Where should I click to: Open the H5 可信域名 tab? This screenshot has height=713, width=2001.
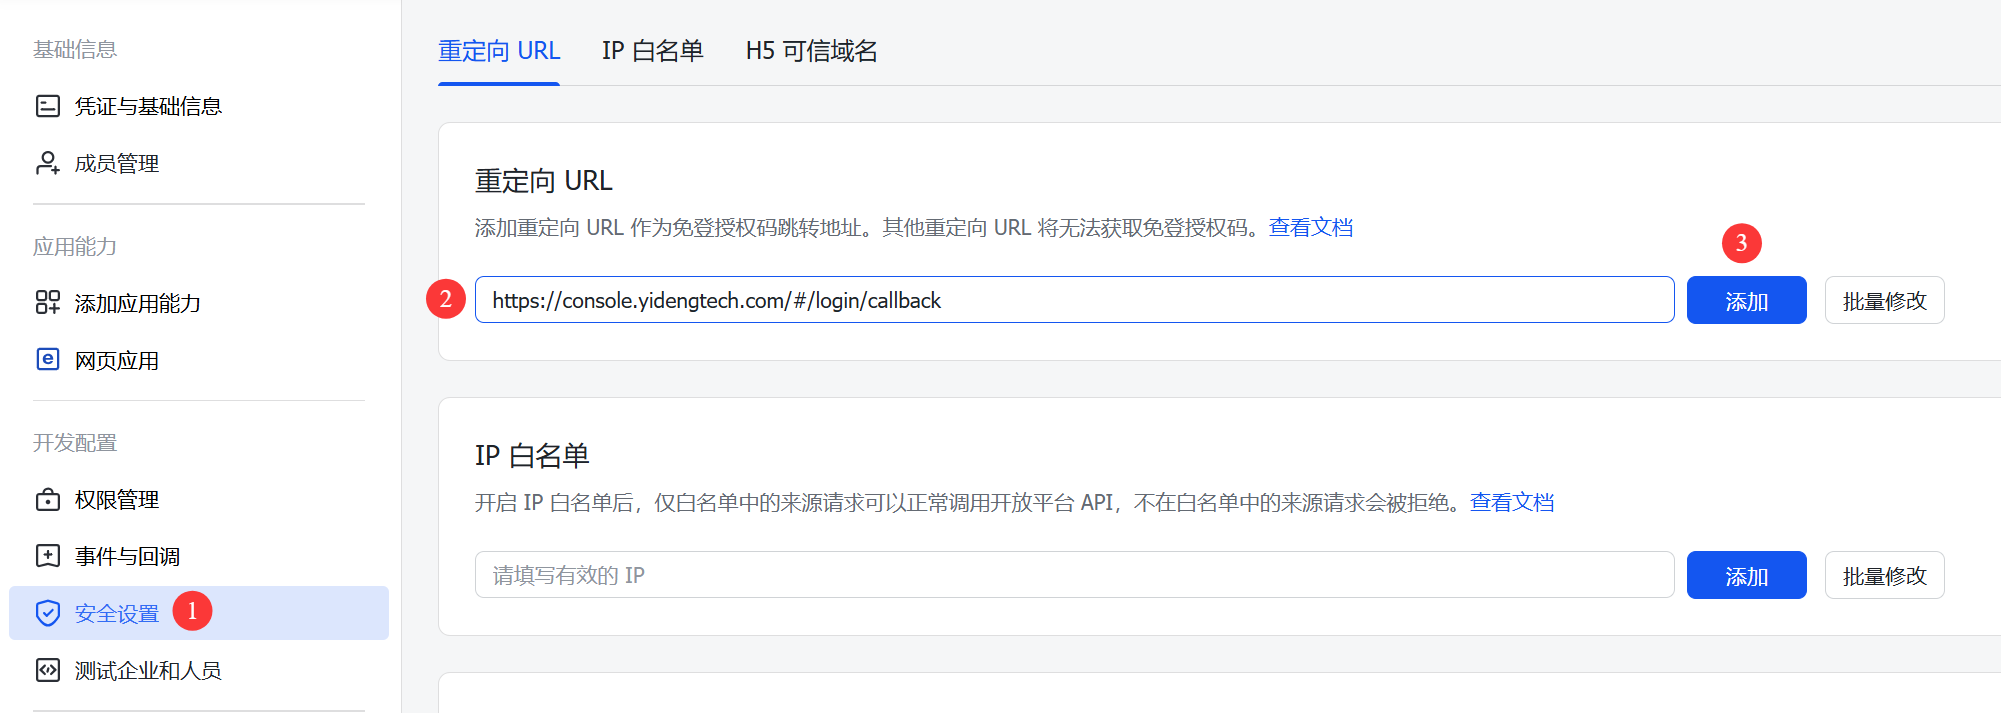point(811,51)
